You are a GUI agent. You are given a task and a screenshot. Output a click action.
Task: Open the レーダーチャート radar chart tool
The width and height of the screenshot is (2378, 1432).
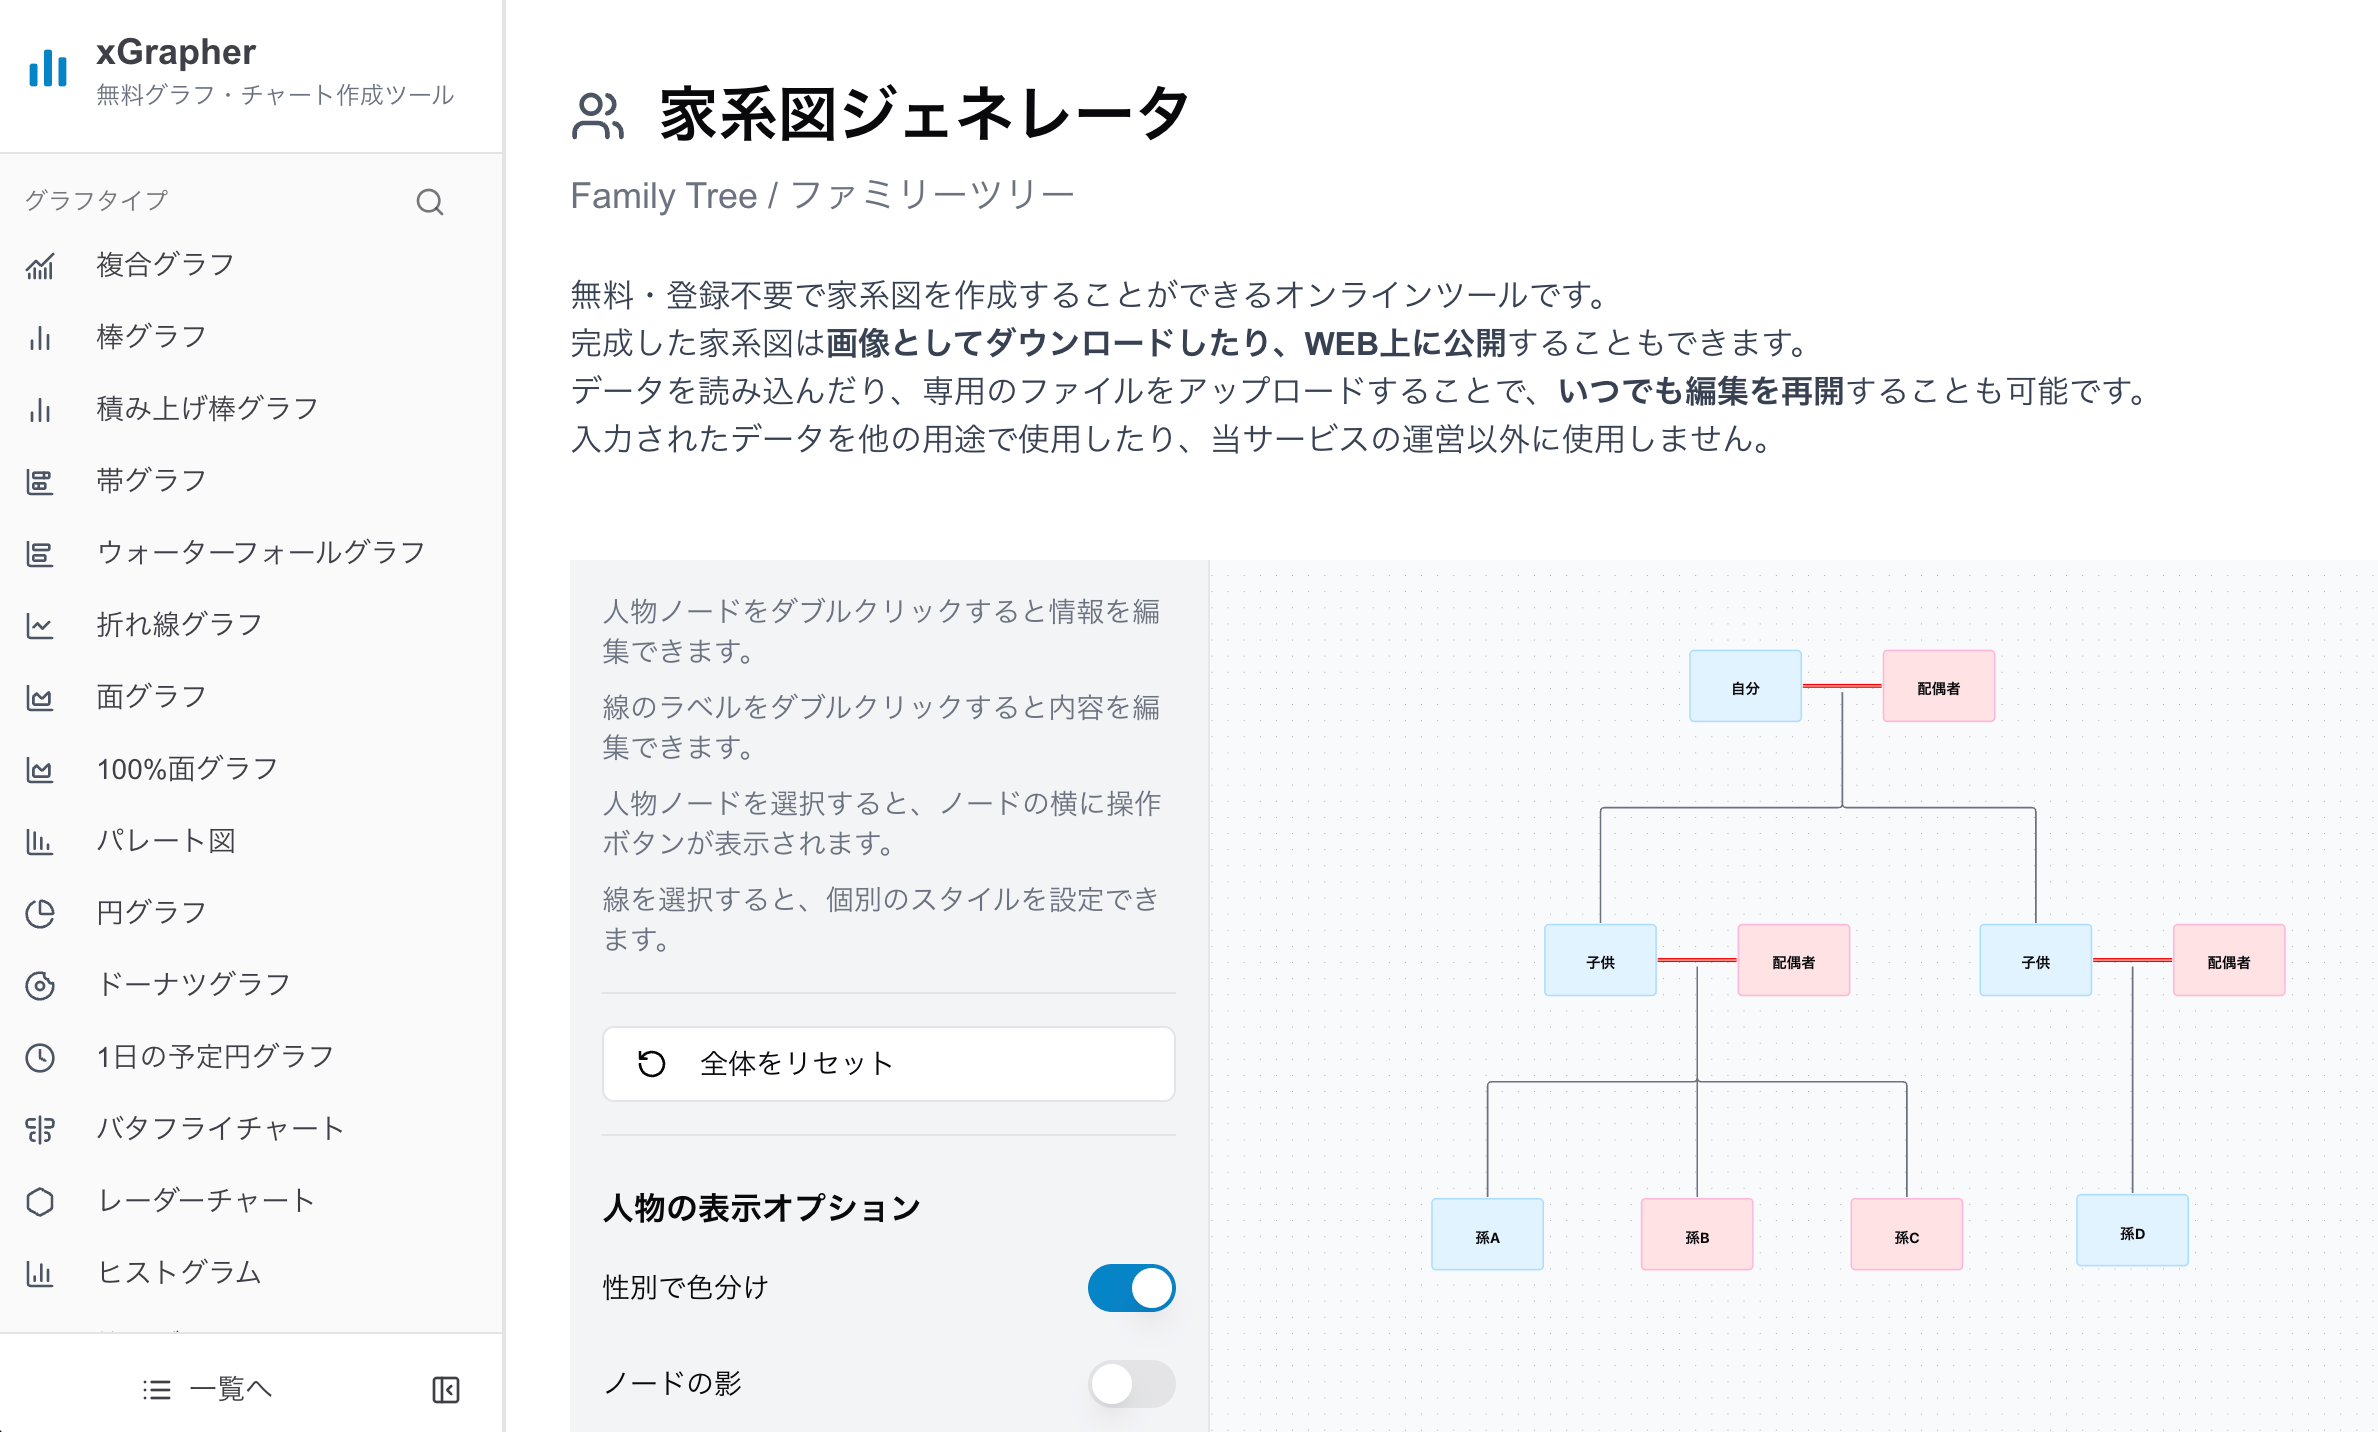pos(41,1201)
